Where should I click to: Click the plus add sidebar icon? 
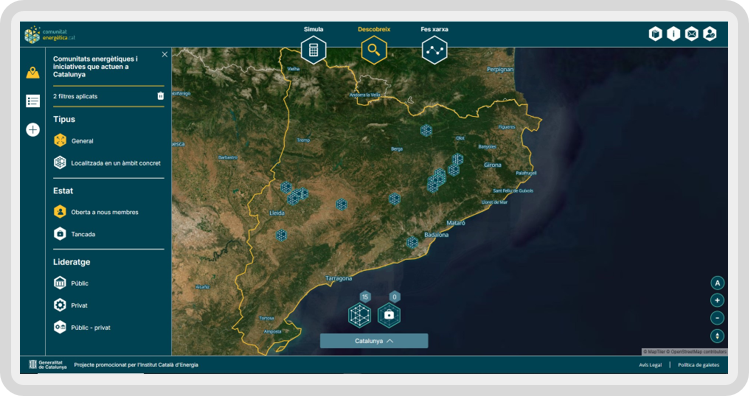tap(32, 129)
